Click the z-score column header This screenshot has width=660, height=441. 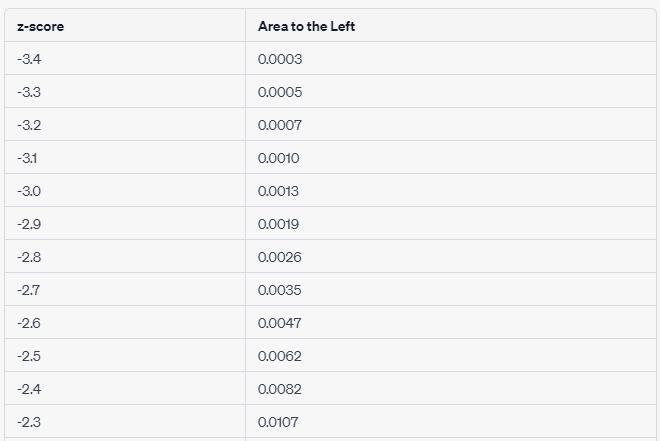tap(40, 27)
